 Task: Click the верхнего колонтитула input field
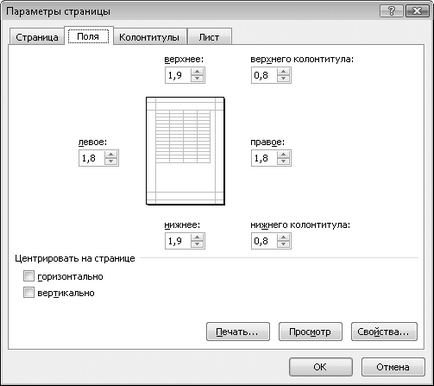pyautogui.click(x=264, y=75)
